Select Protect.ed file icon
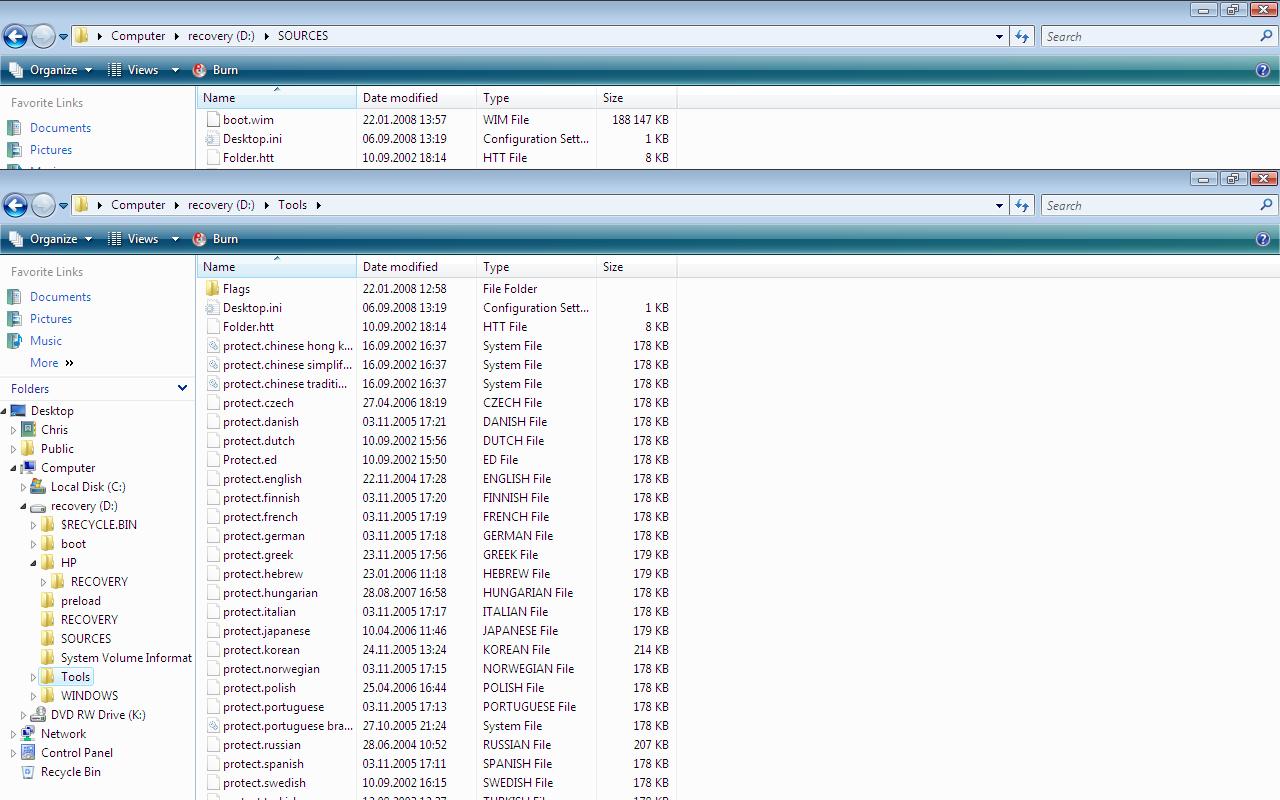 coord(212,460)
